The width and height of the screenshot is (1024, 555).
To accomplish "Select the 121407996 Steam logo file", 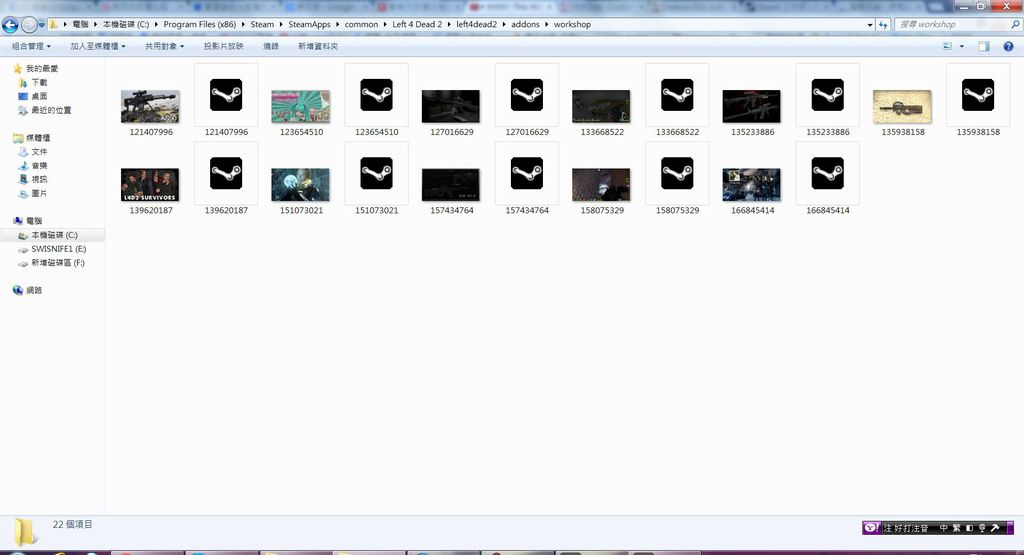I will point(226,95).
